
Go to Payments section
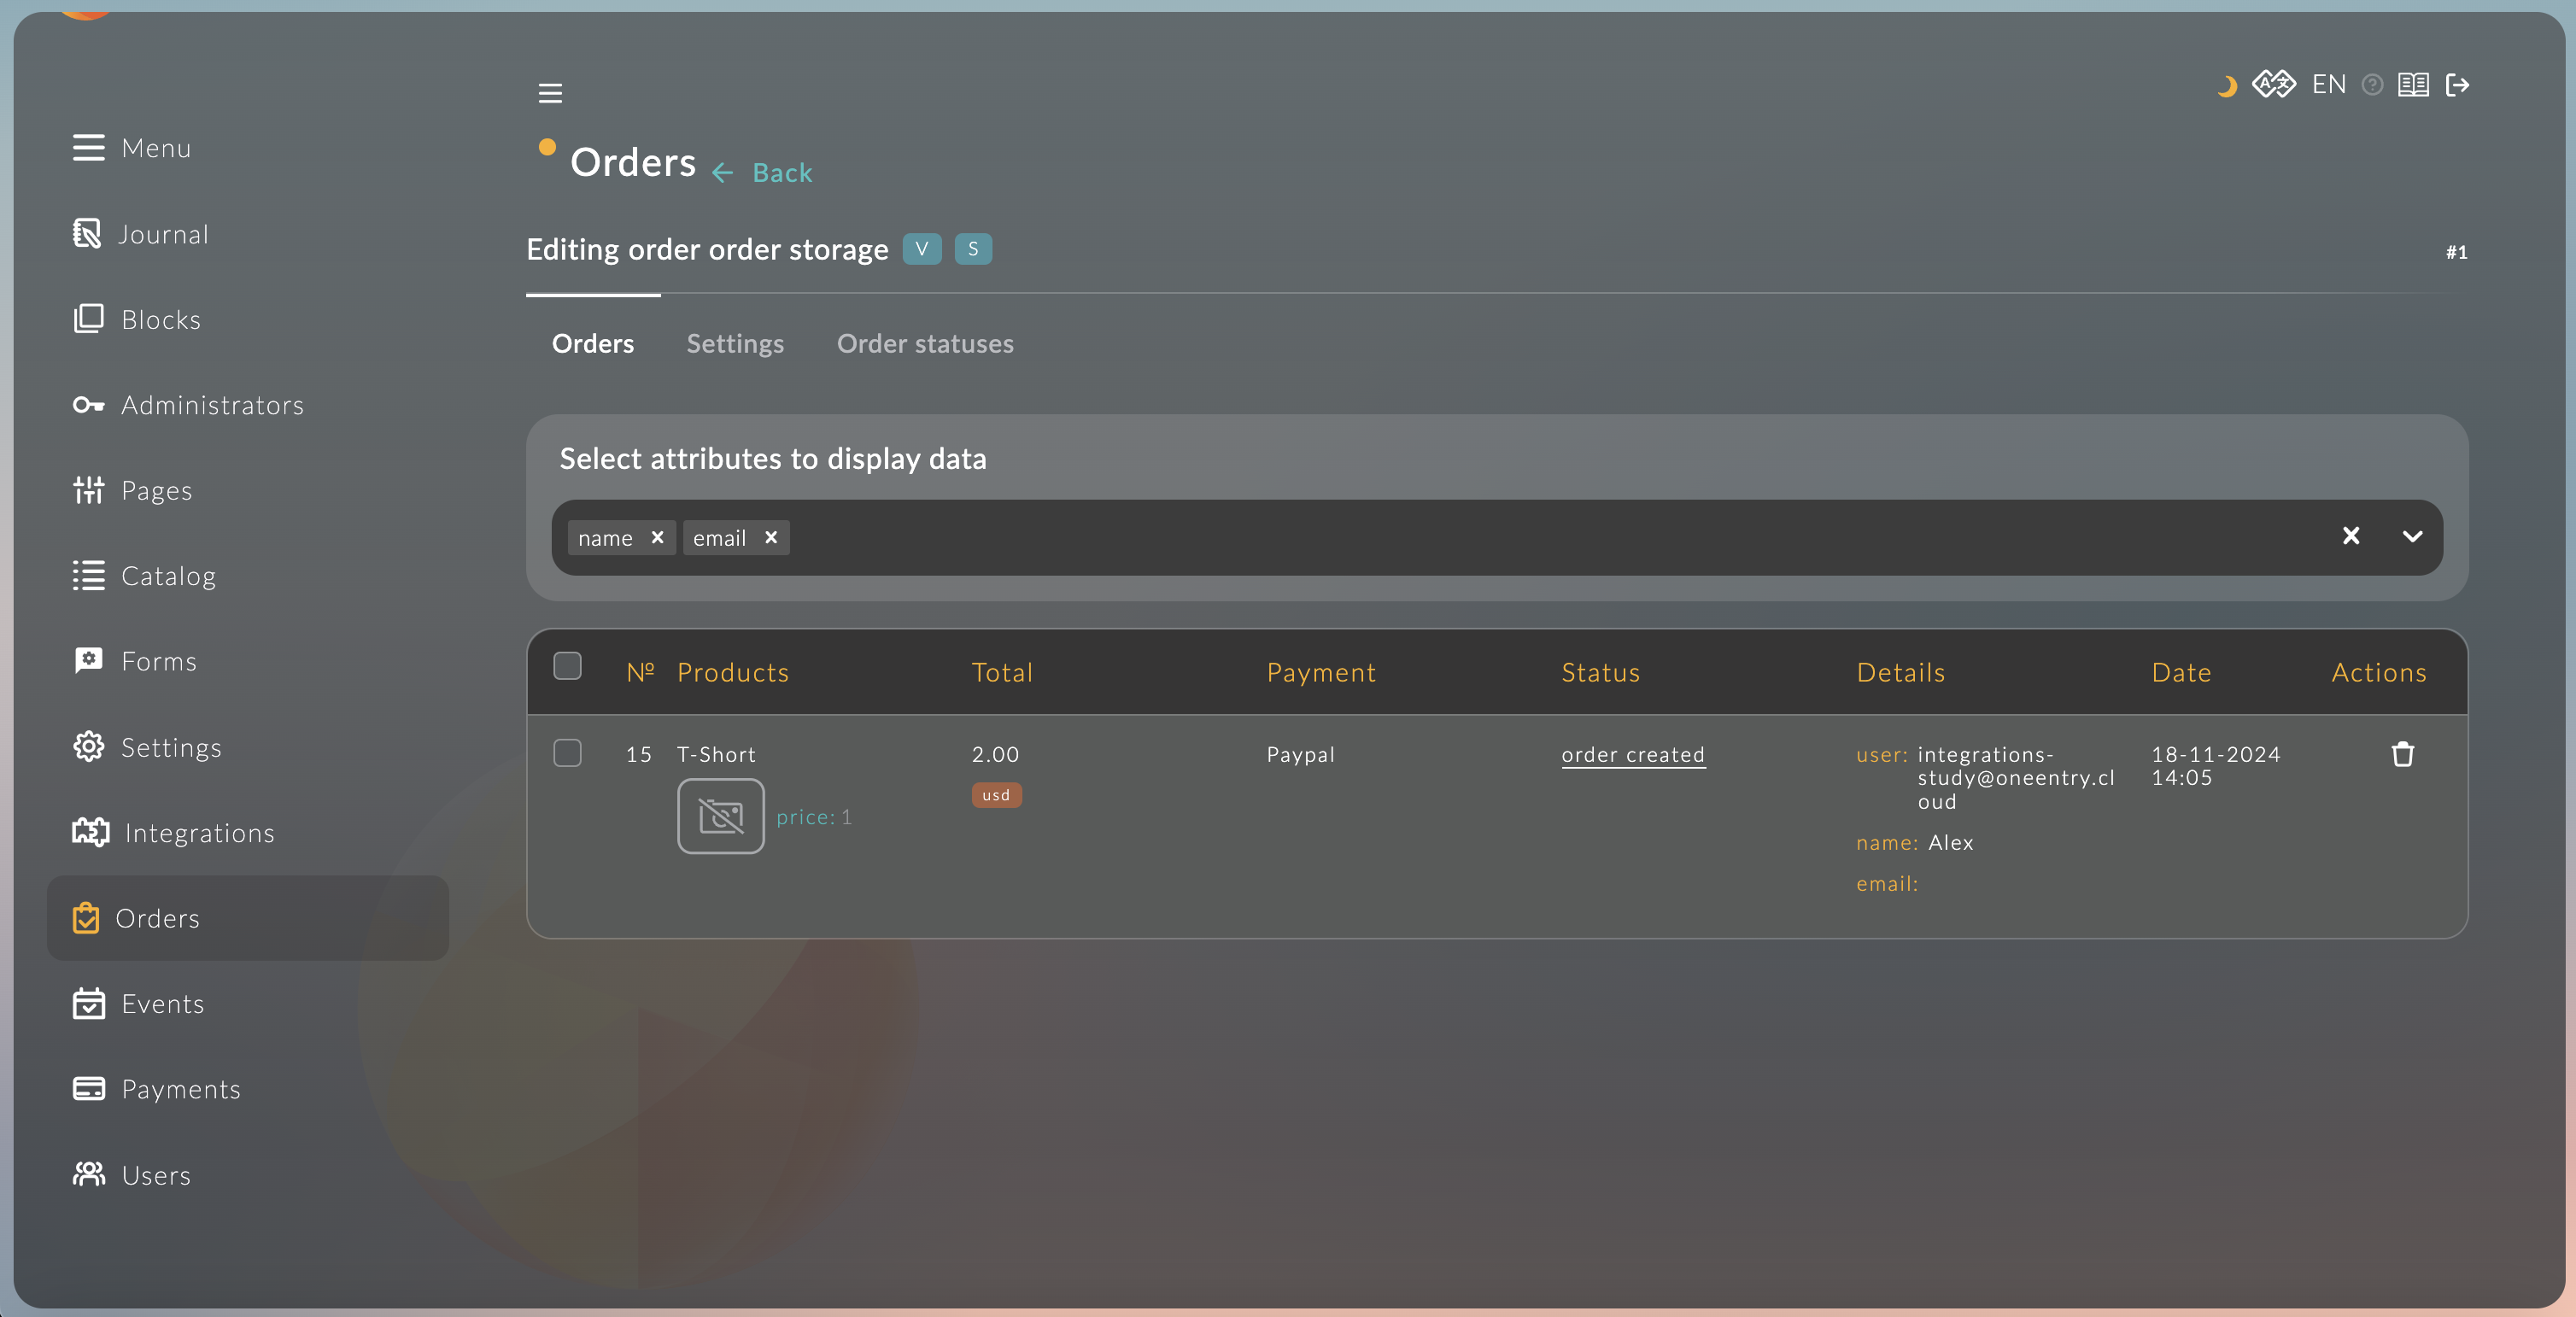point(180,1089)
